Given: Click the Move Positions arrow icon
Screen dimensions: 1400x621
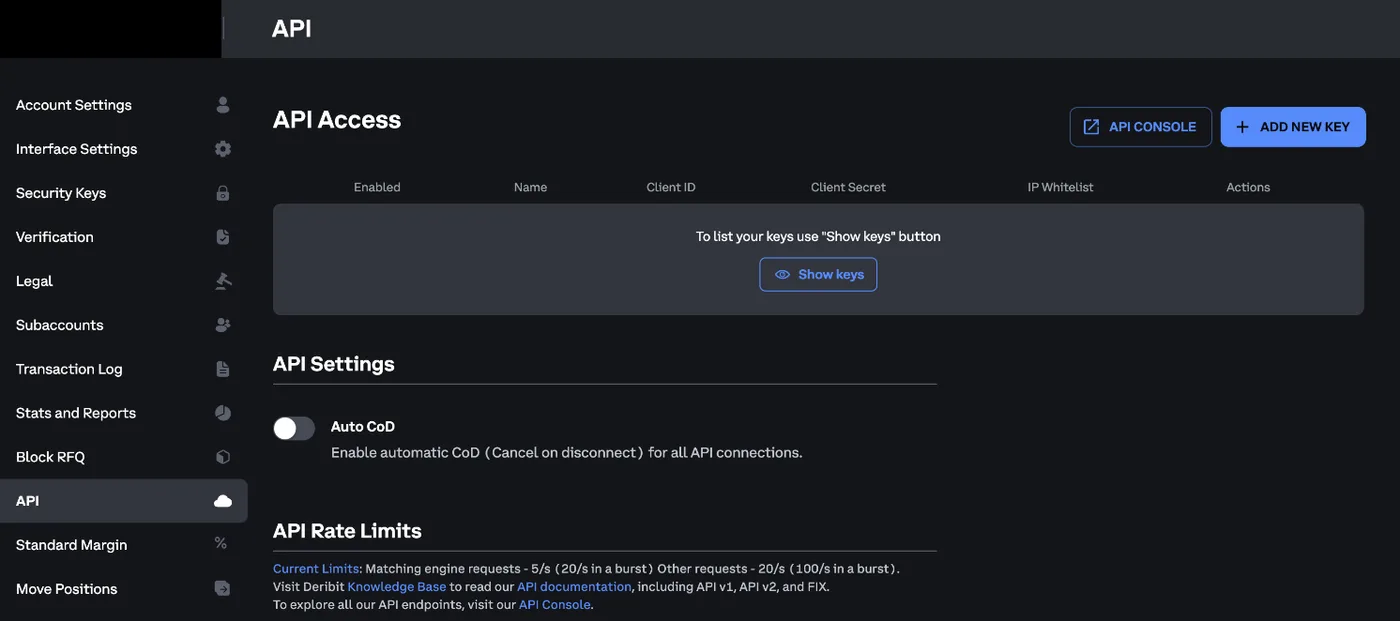Looking at the screenshot, I should [x=223, y=589].
